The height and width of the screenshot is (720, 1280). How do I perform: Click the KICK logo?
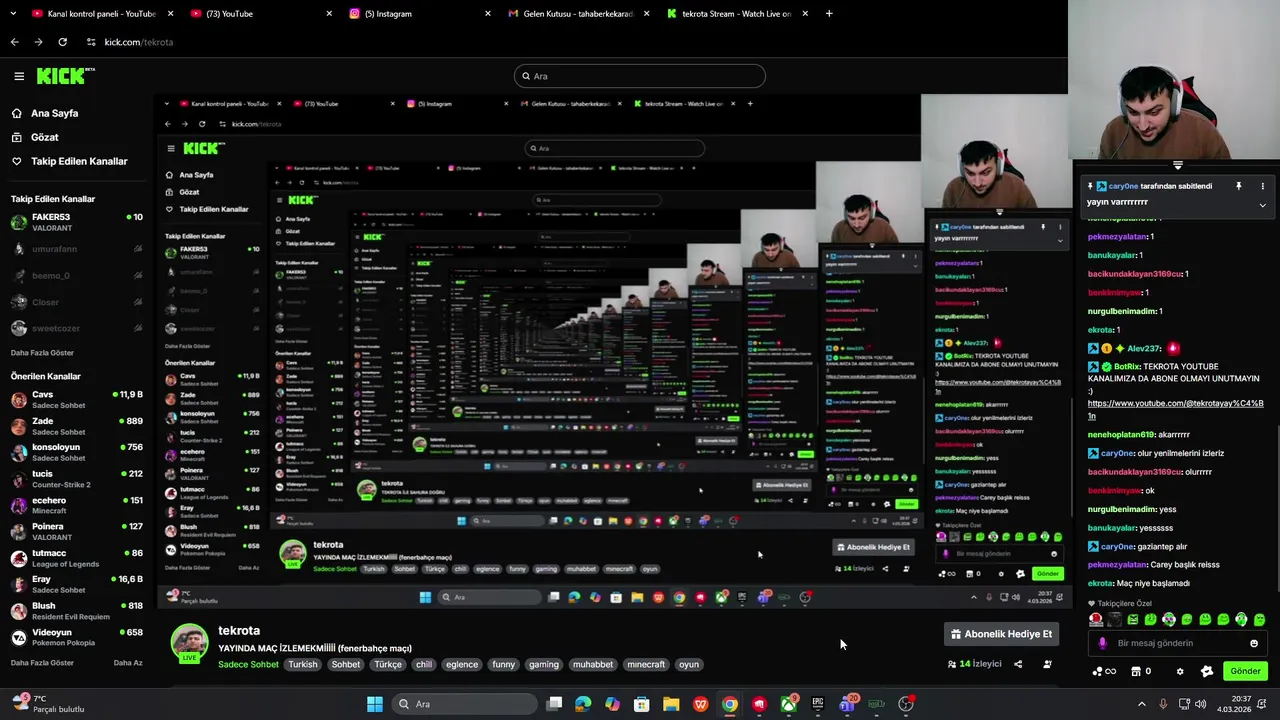65,76
